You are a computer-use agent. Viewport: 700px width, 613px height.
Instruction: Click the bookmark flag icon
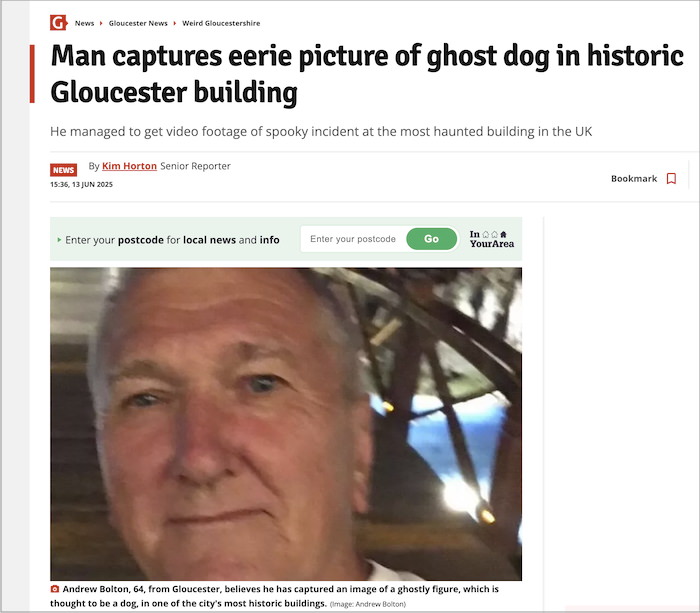pyautogui.click(x=671, y=179)
